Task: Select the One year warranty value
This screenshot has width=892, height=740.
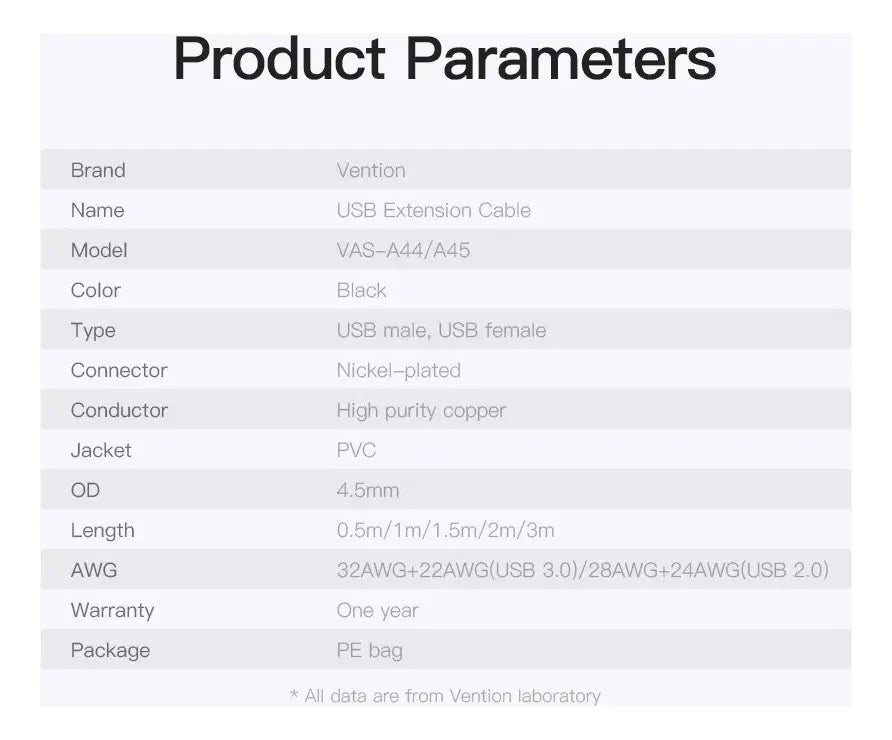Action: tap(377, 610)
